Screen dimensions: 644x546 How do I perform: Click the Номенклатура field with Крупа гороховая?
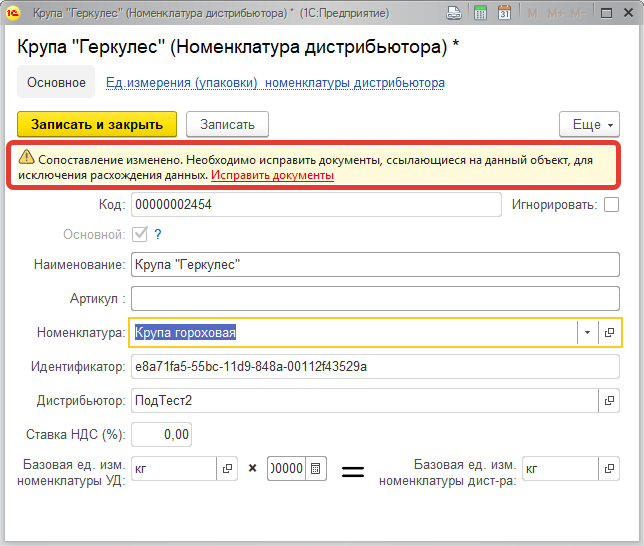coord(353,332)
